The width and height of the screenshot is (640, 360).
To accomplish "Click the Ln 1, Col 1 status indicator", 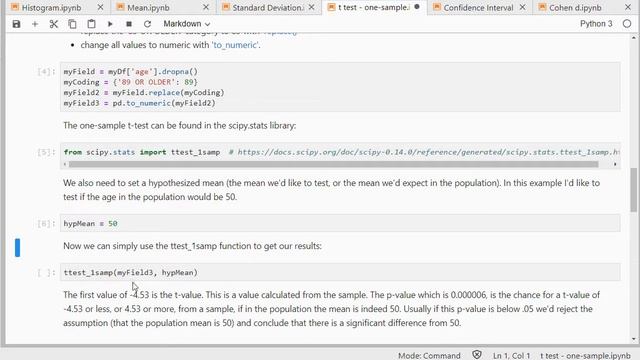I will click(x=511, y=356).
